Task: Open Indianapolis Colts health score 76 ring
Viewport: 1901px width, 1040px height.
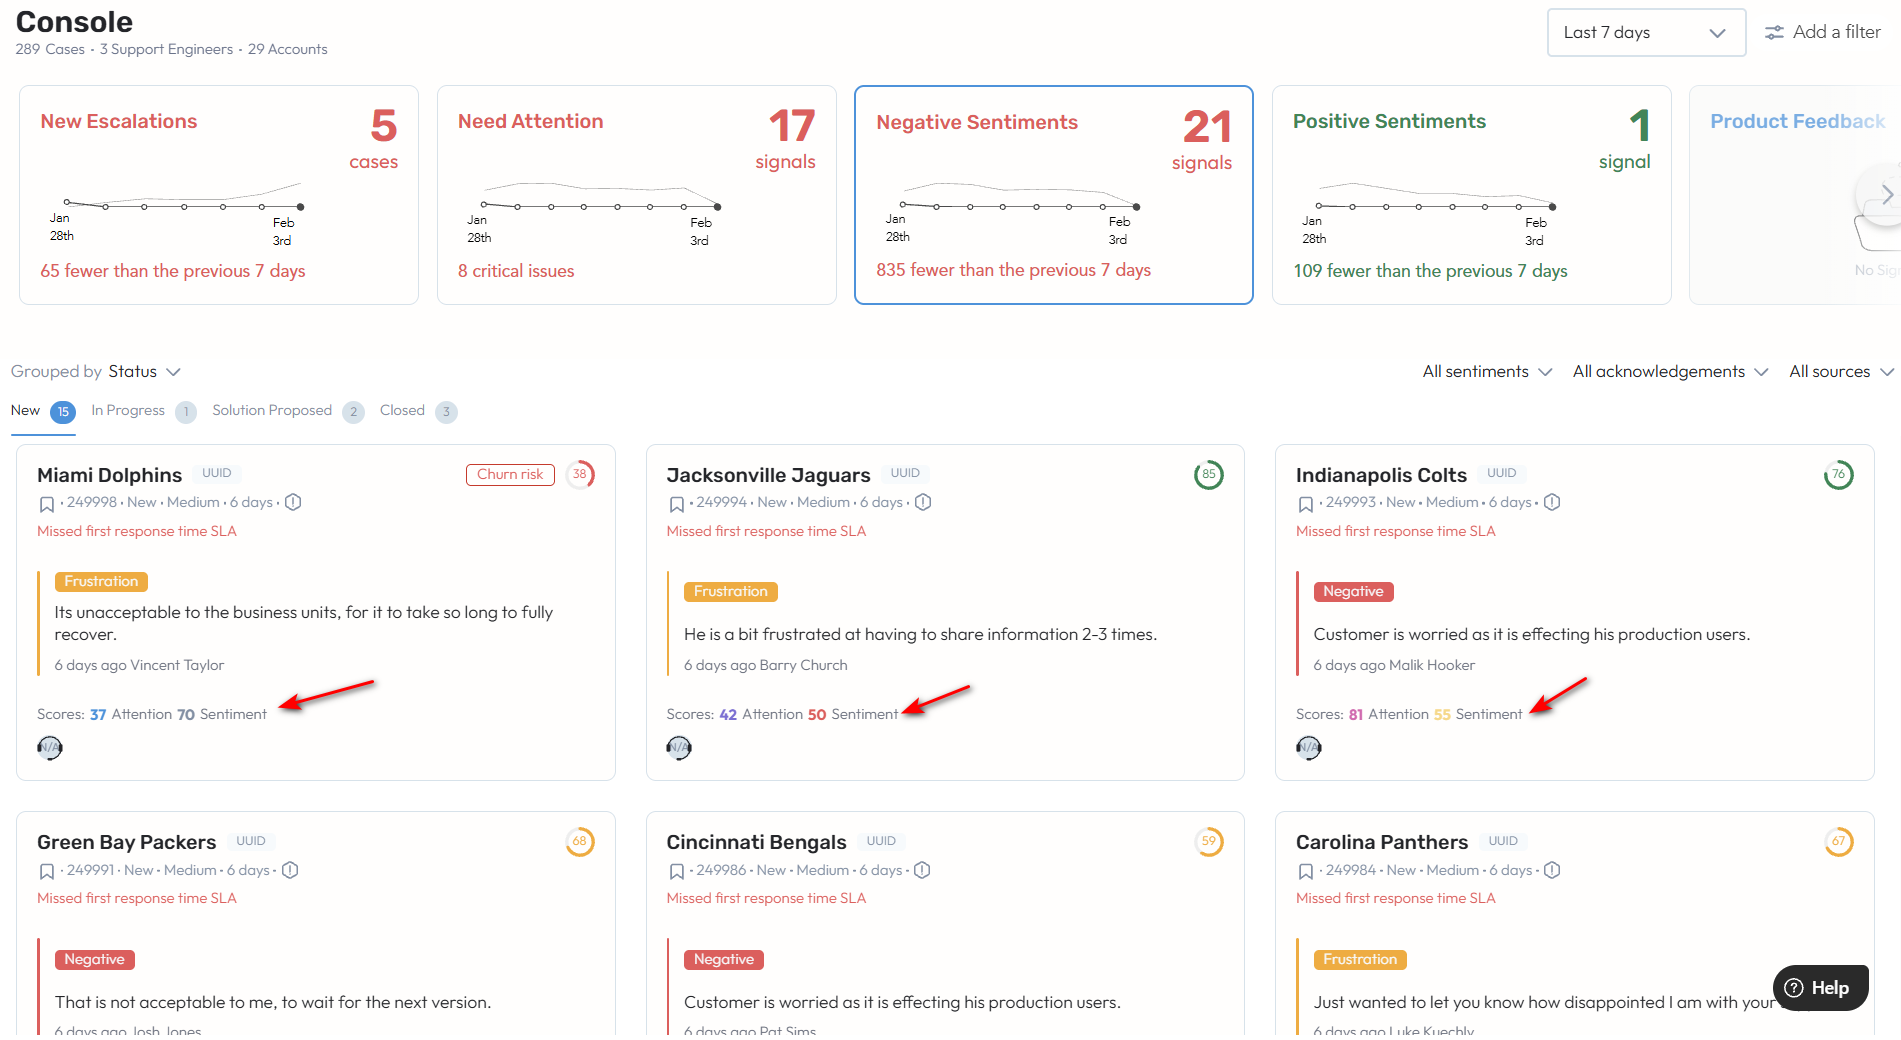Action: [x=1838, y=474]
